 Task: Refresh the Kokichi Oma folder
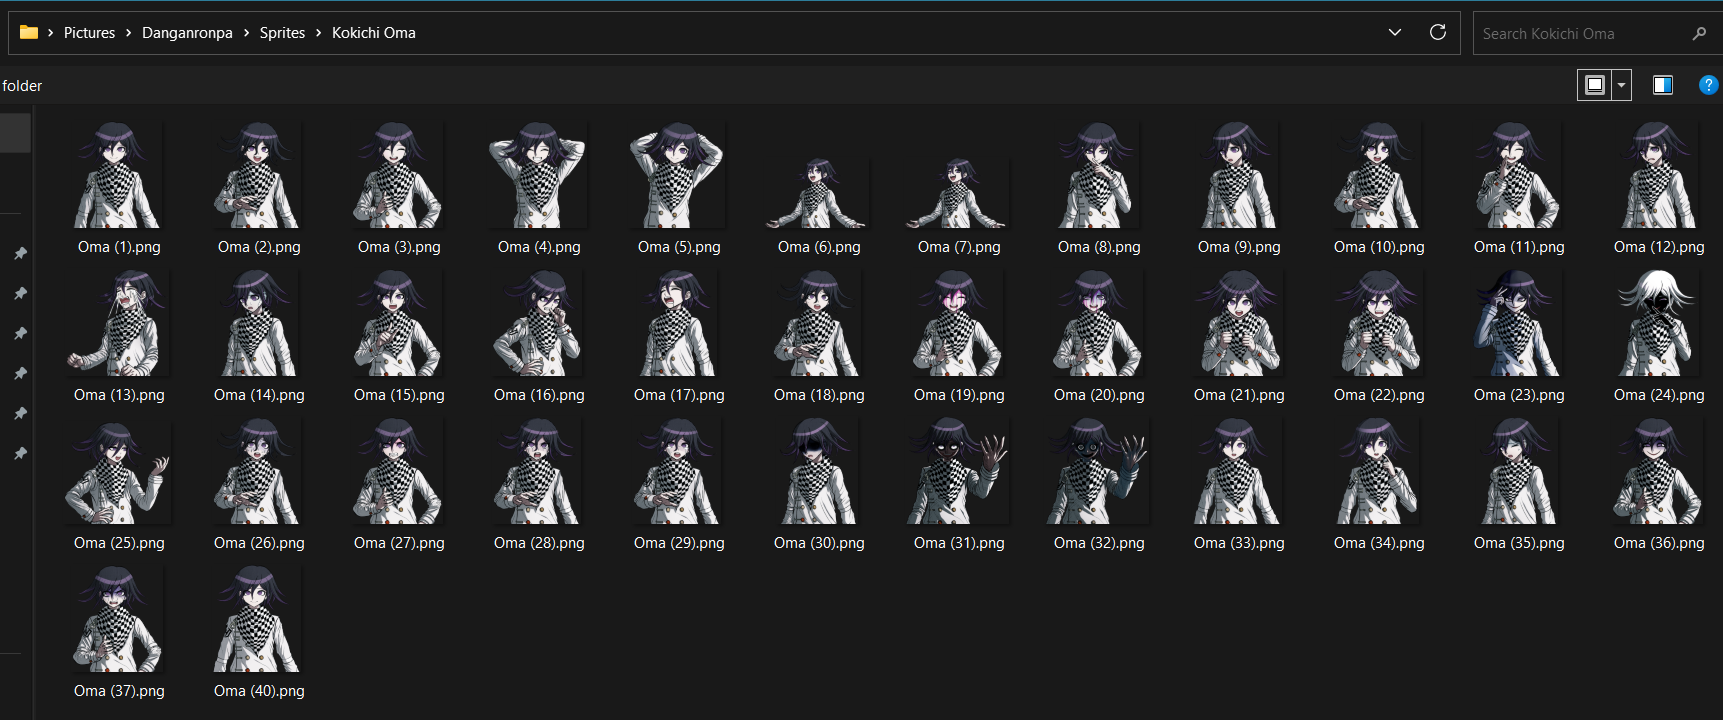coord(1438,32)
